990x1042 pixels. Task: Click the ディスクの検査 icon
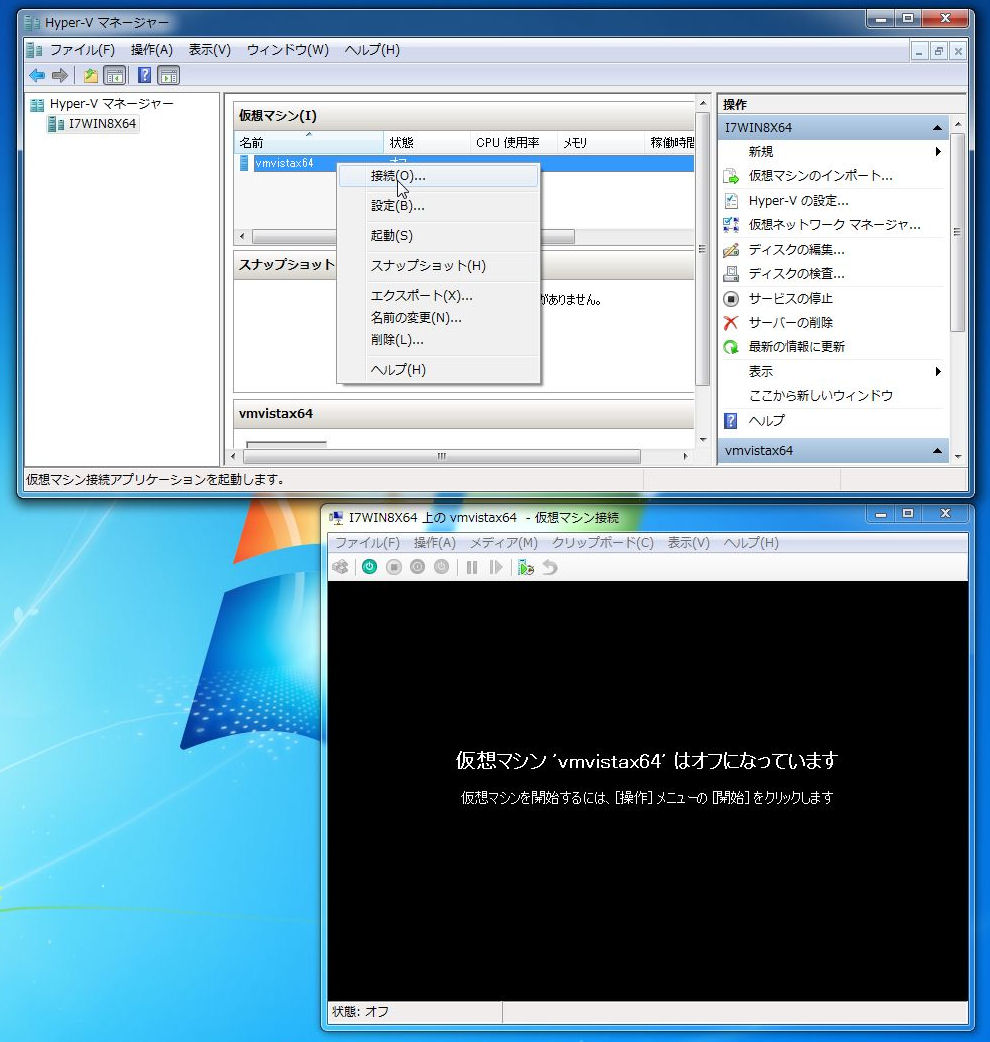pyautogui.click(x=731, y=274)
